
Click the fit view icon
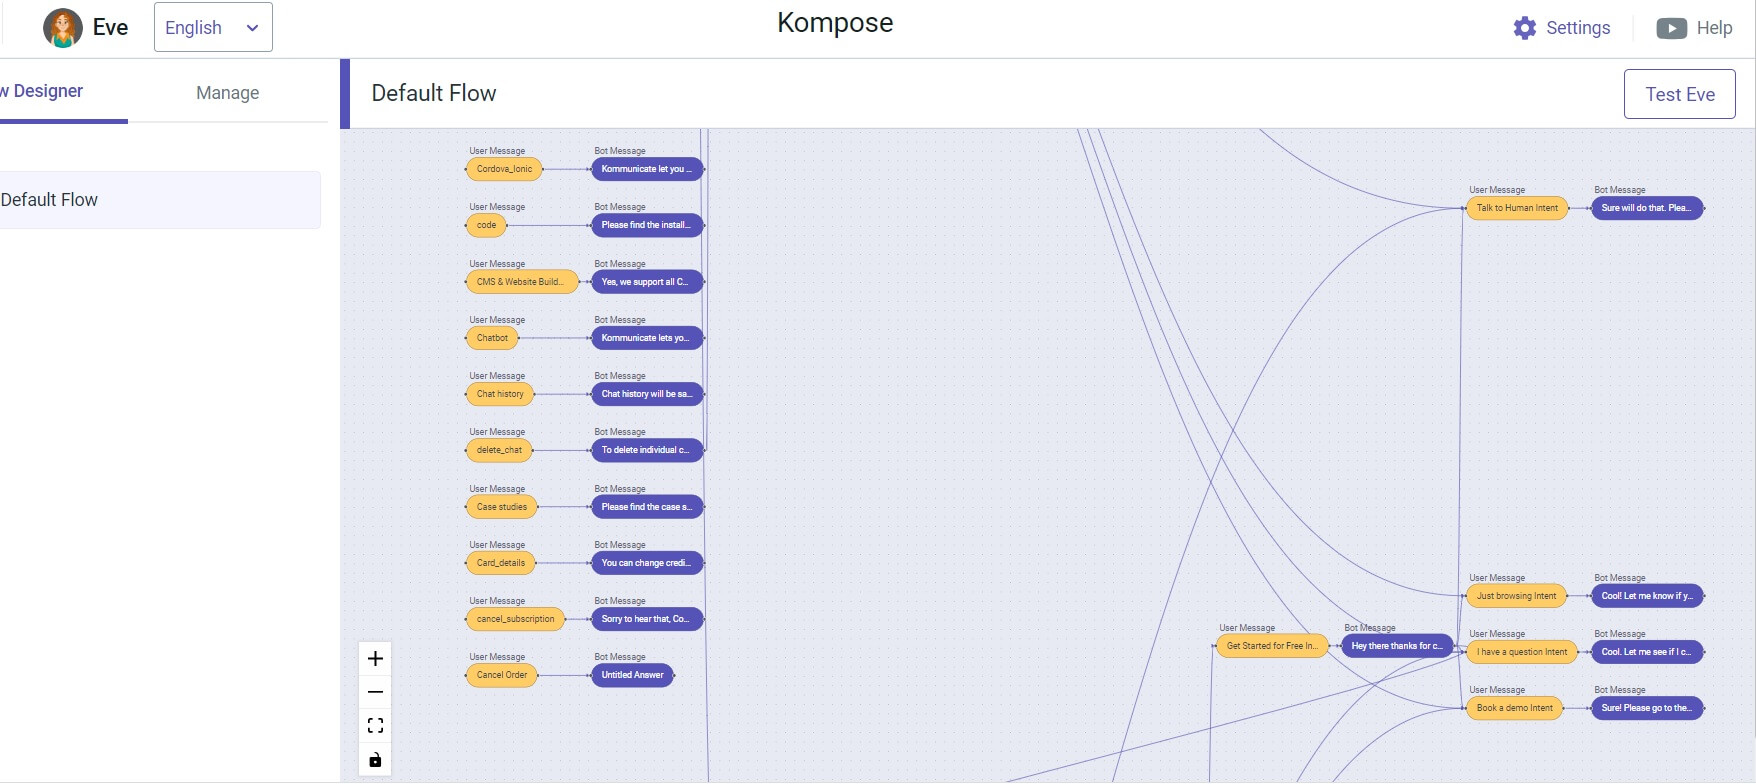point(375,726)
